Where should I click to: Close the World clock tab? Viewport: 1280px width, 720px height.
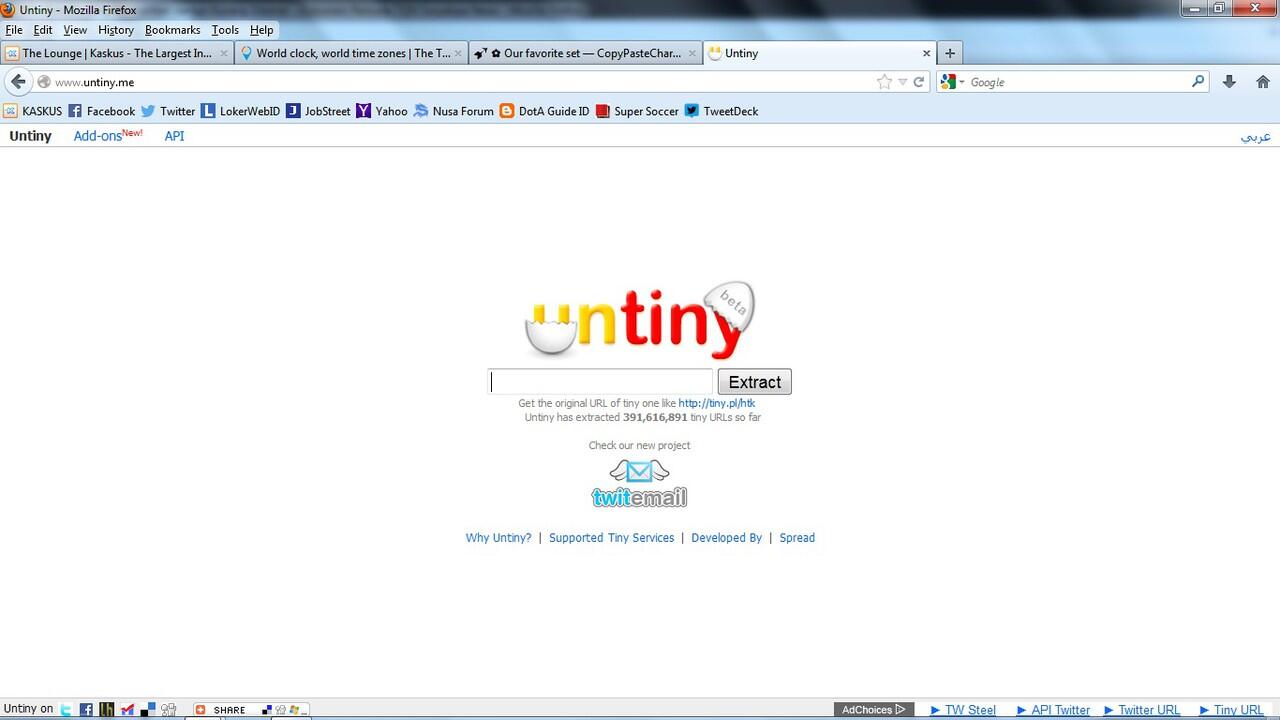458,53
